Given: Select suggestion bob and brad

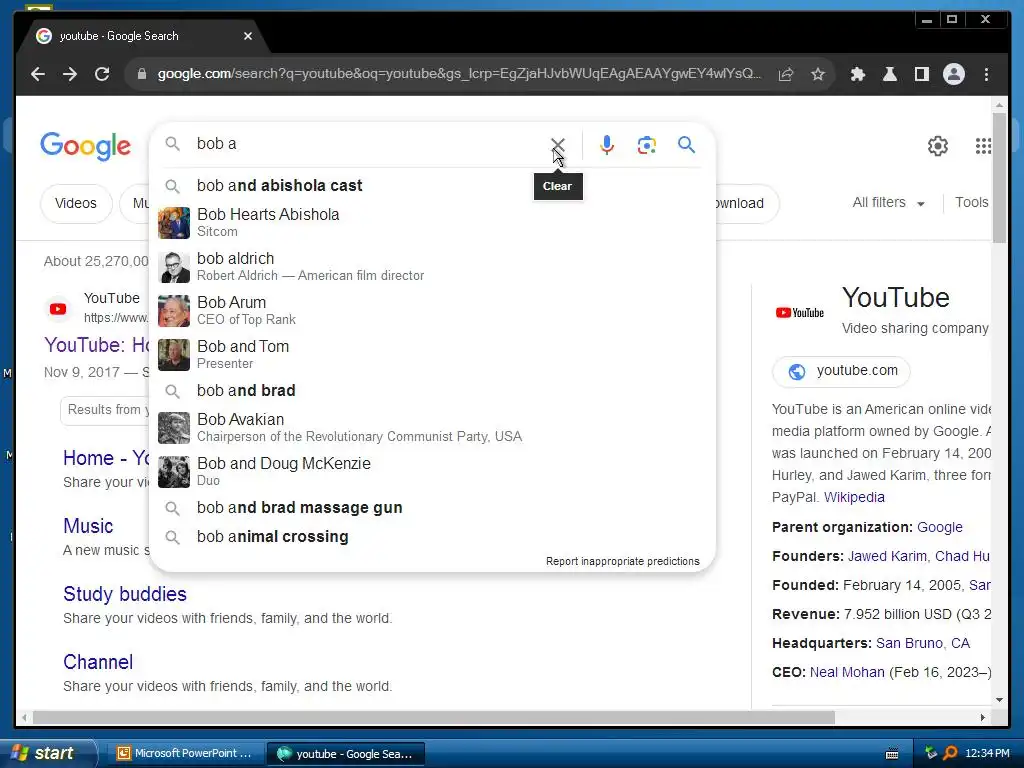Looking at the screenshot, I should tap(432, 391).
